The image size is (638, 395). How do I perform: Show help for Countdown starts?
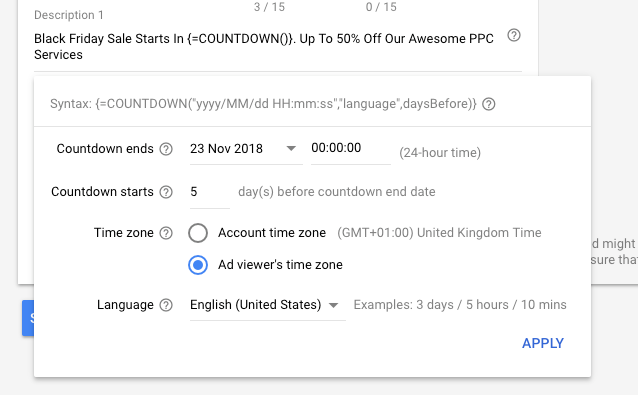point(166,192)
